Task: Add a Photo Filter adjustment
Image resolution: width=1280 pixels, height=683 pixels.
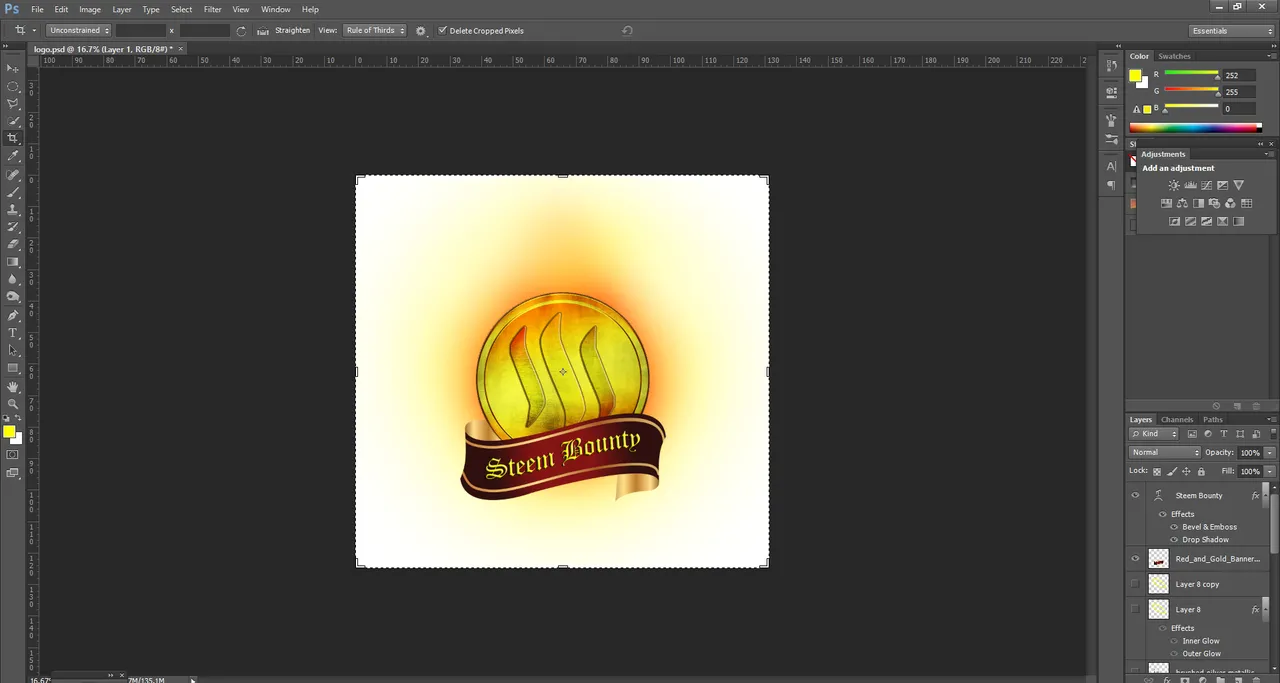Action: 1214,203
